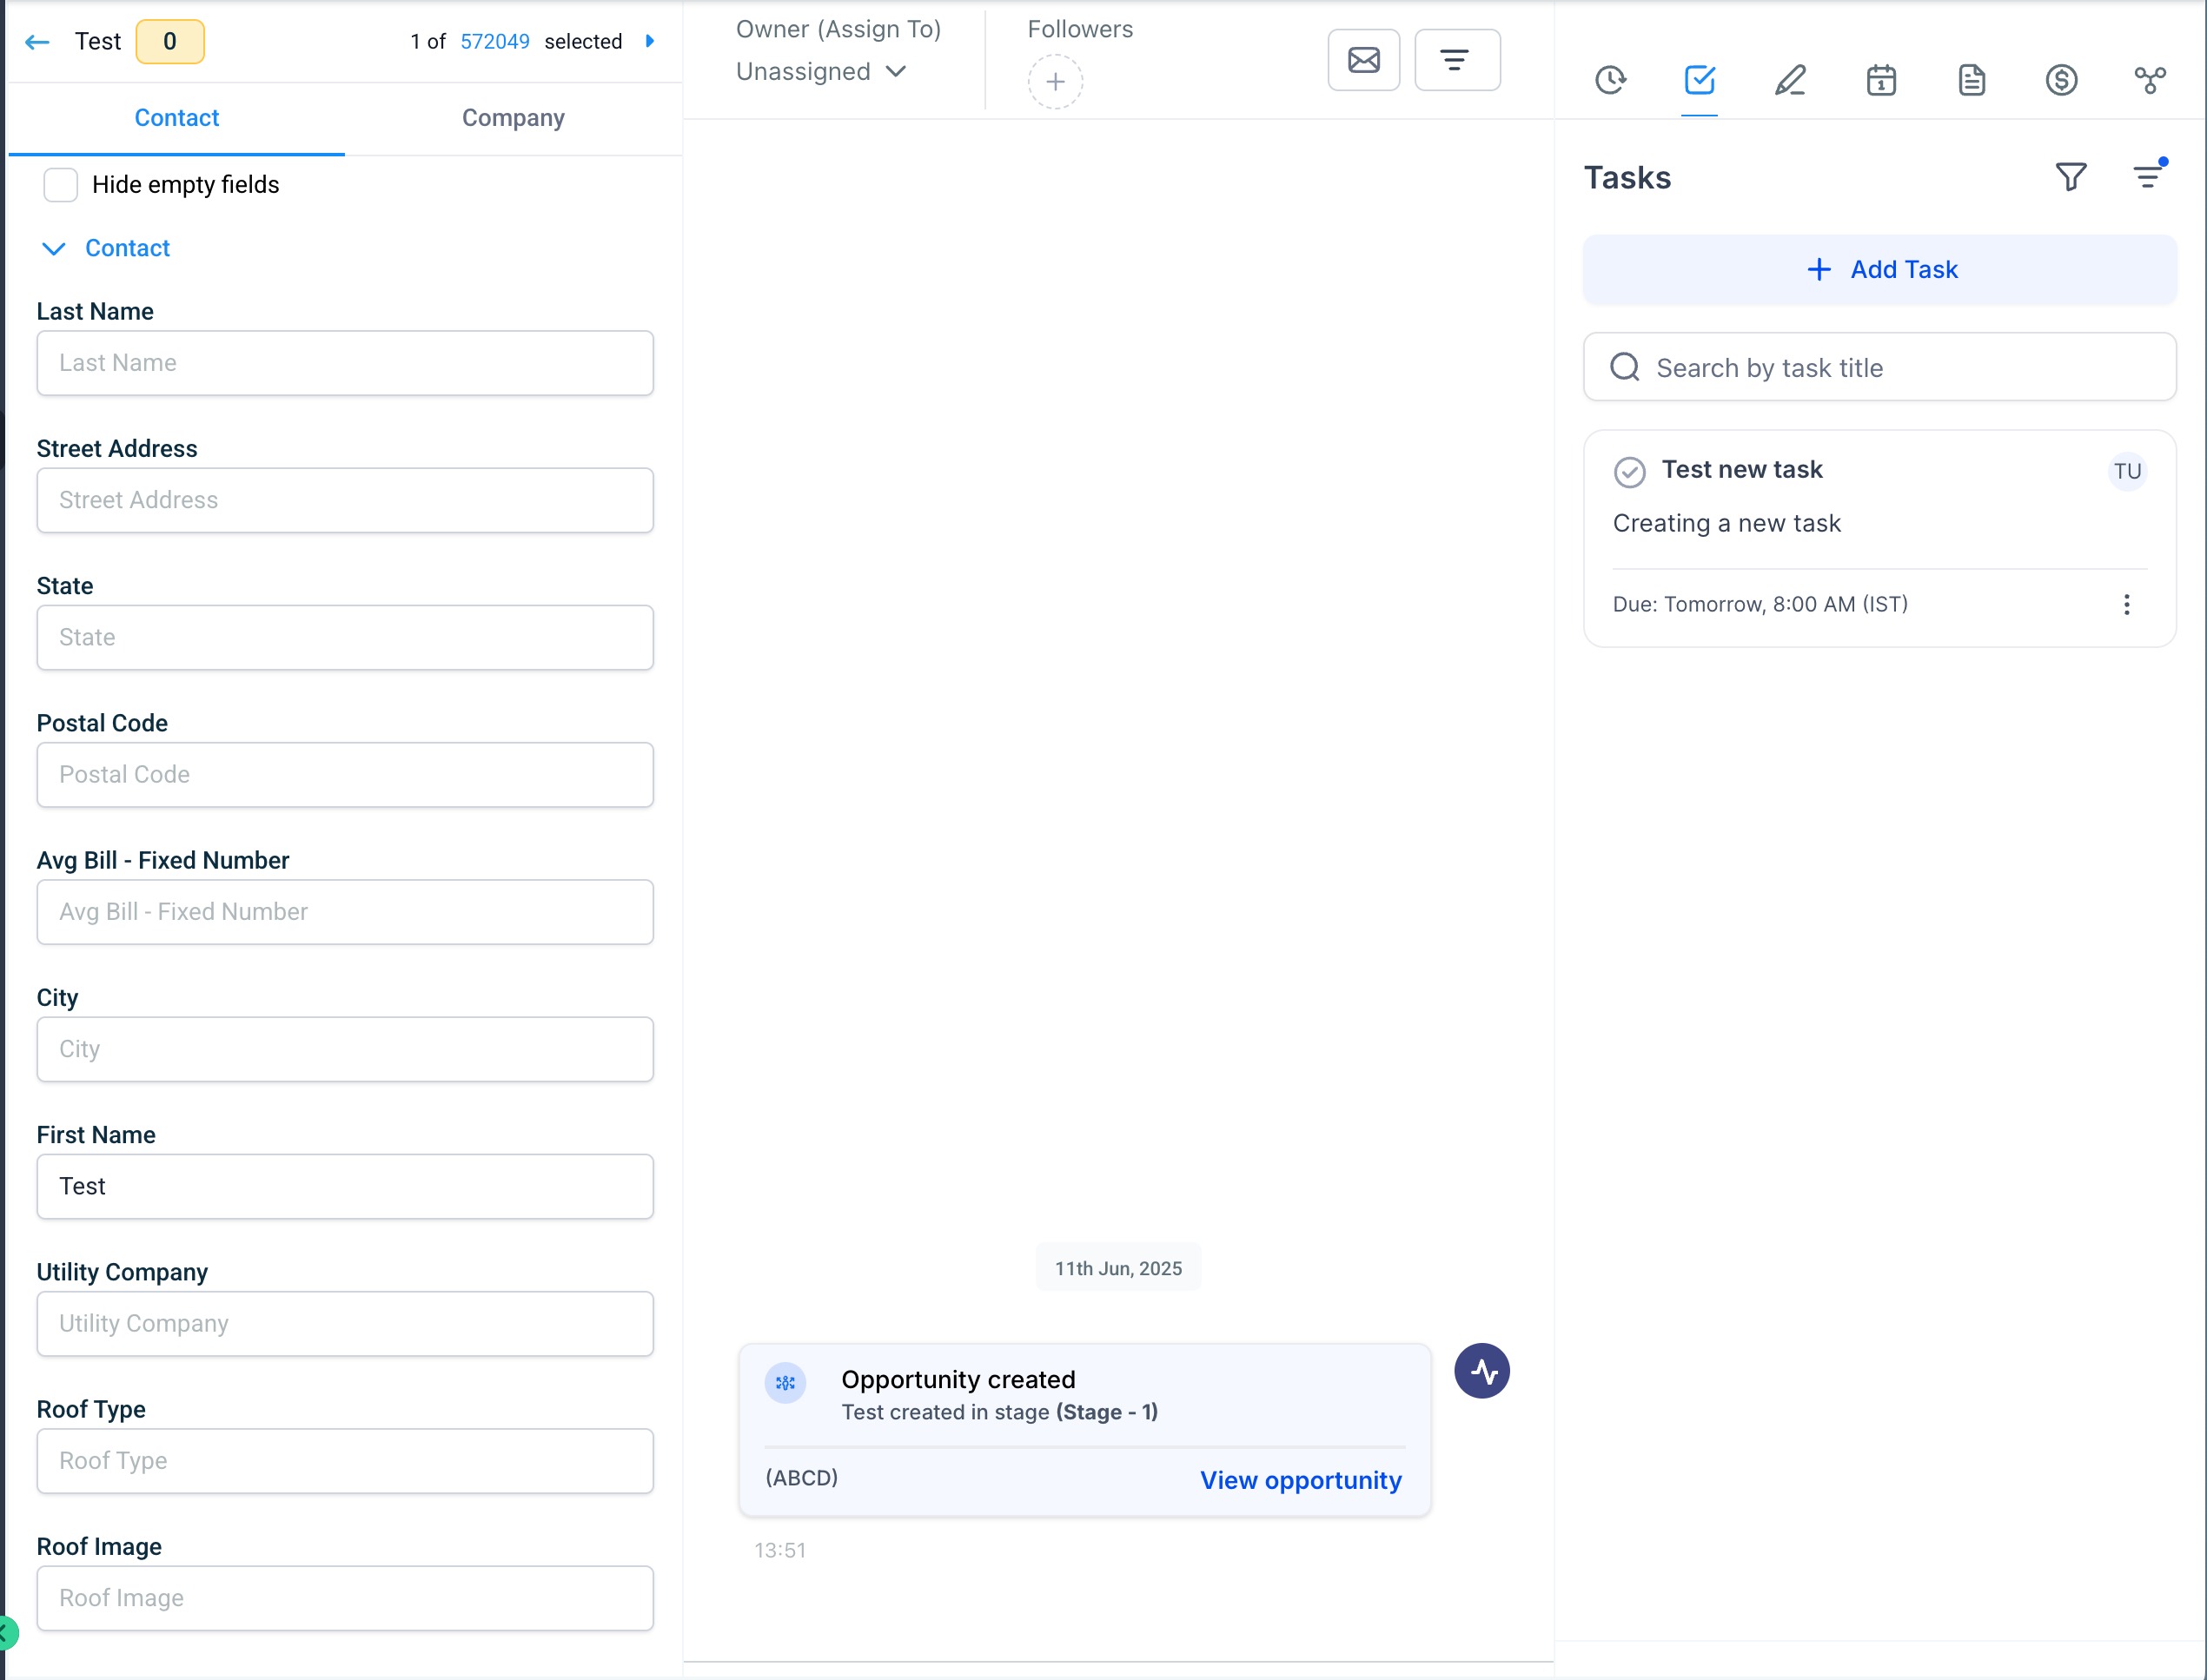The width and height of the screenshot is (2207, 1680).
Task: Click the Tasks filter funnel icon
Action: (2071, 177)
